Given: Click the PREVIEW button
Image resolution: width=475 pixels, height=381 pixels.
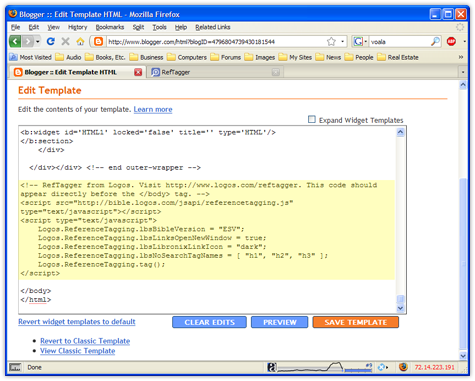Looking at the screenshot, I should click(x=280, y=322).
